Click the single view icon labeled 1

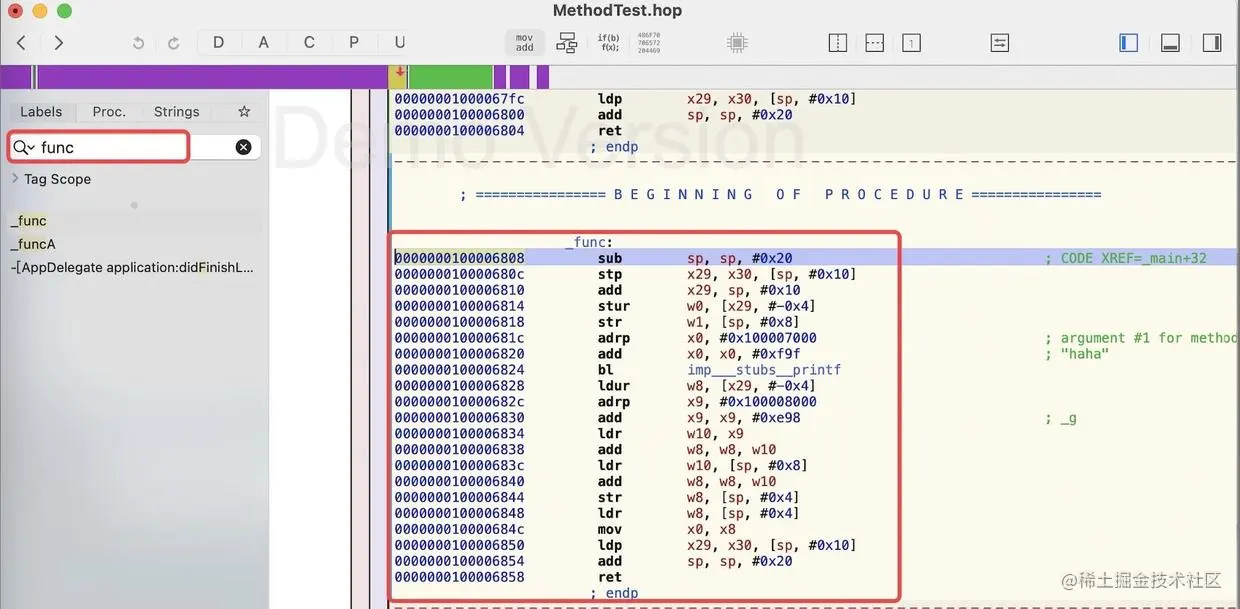(x=911, y=43)
